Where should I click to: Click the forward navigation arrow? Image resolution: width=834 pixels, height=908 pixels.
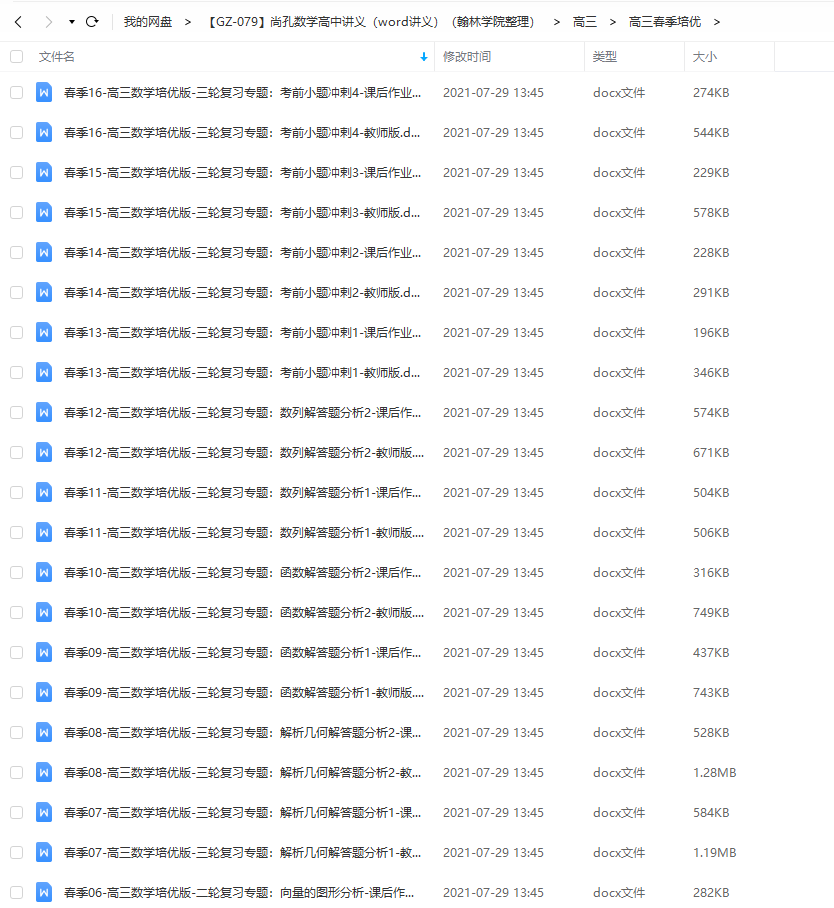point(48,21)
